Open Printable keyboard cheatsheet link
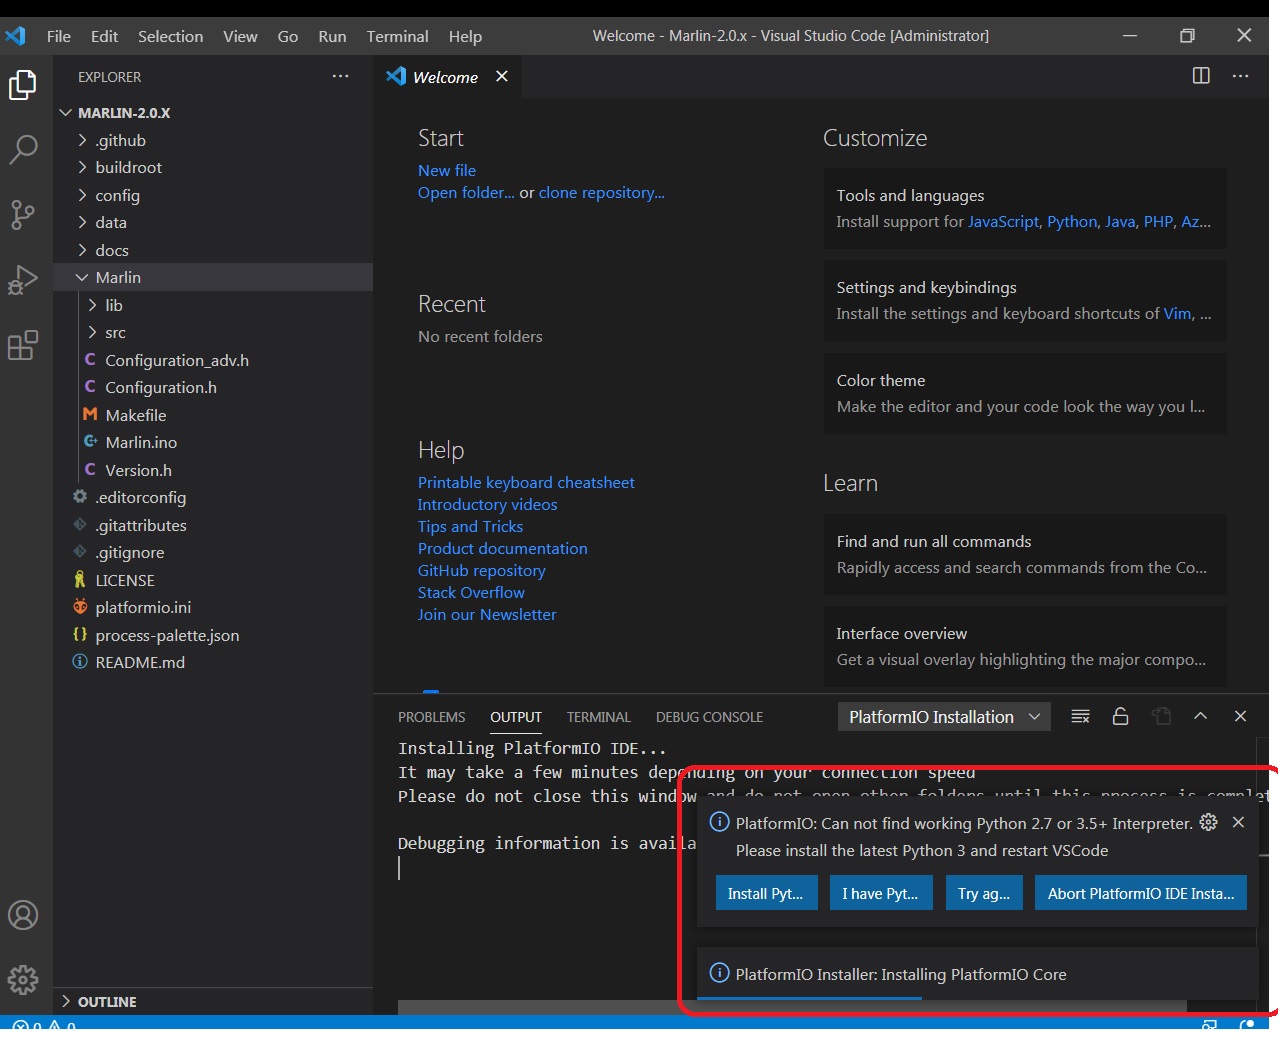The width and height of the screenshot is (1278, 1040). [x=526, y=482]
